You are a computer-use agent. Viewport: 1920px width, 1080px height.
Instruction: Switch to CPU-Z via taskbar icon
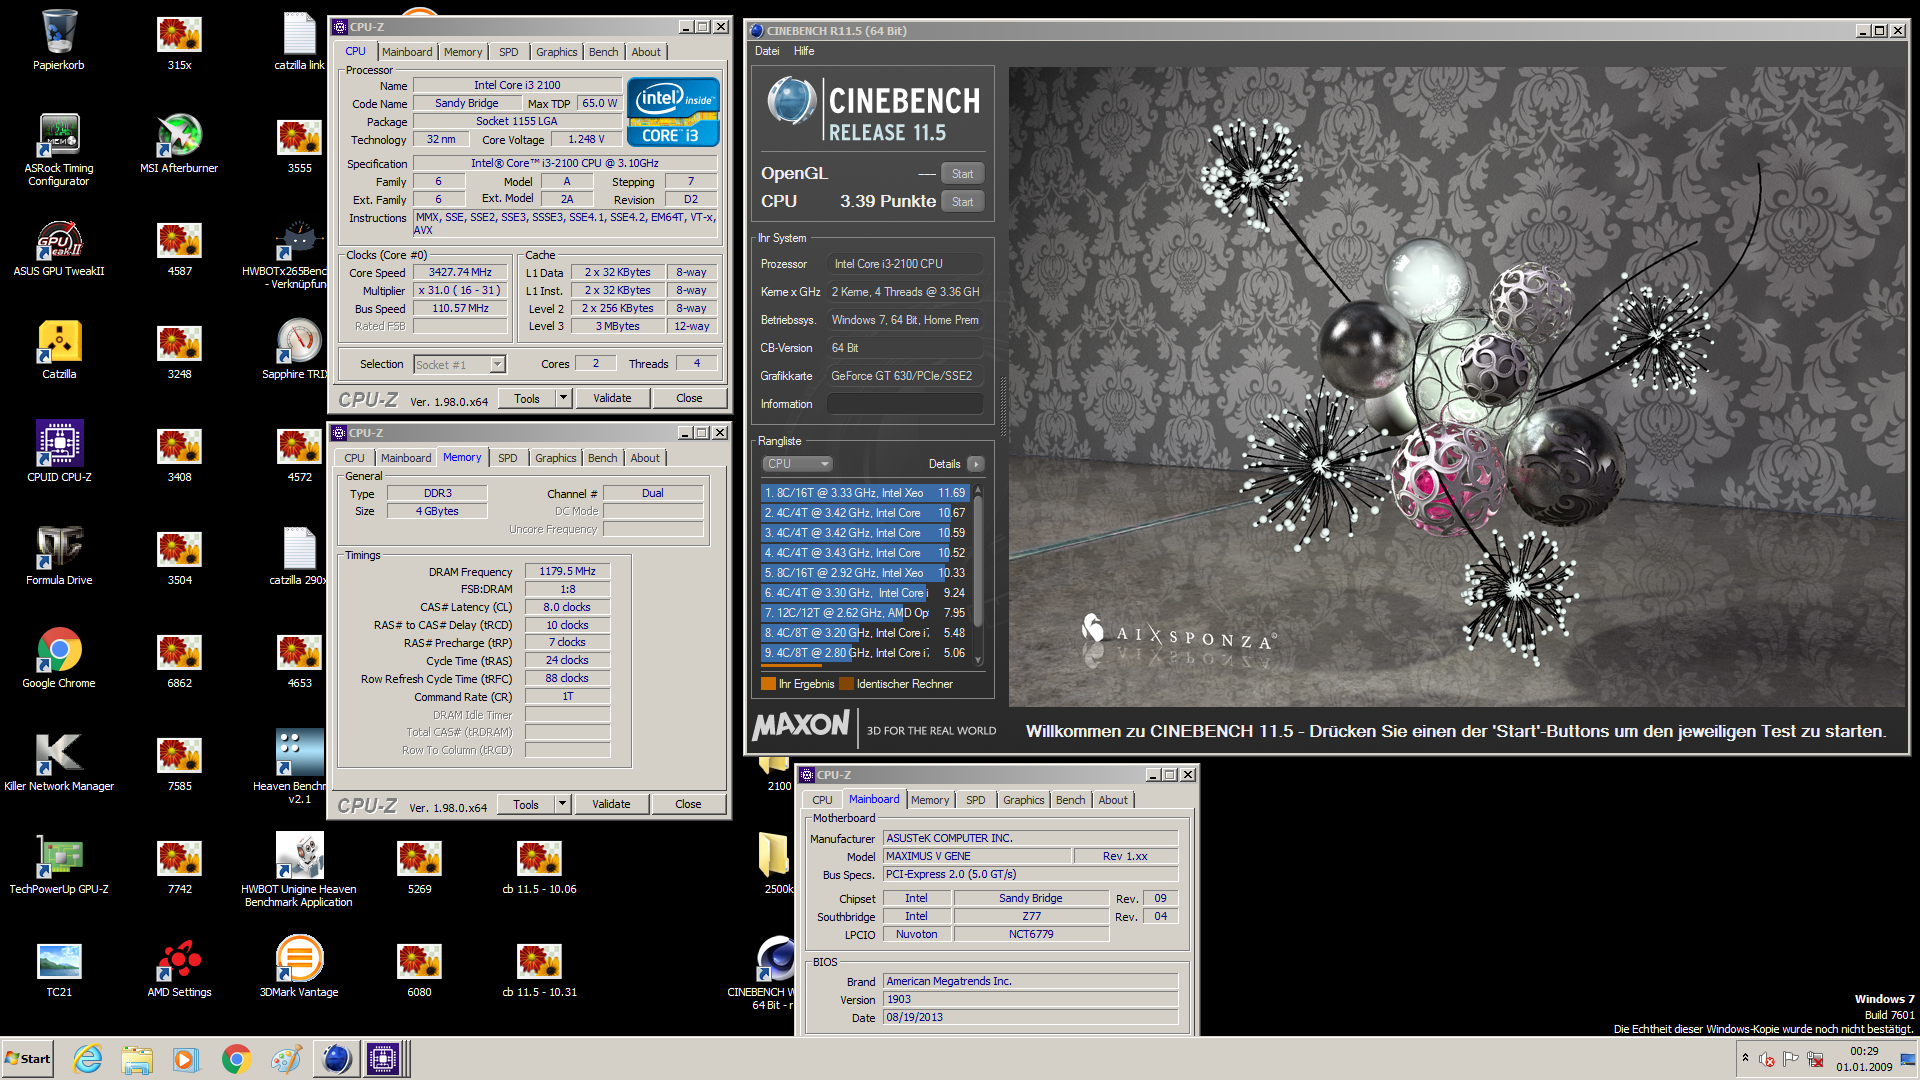tap(383, 1059)
